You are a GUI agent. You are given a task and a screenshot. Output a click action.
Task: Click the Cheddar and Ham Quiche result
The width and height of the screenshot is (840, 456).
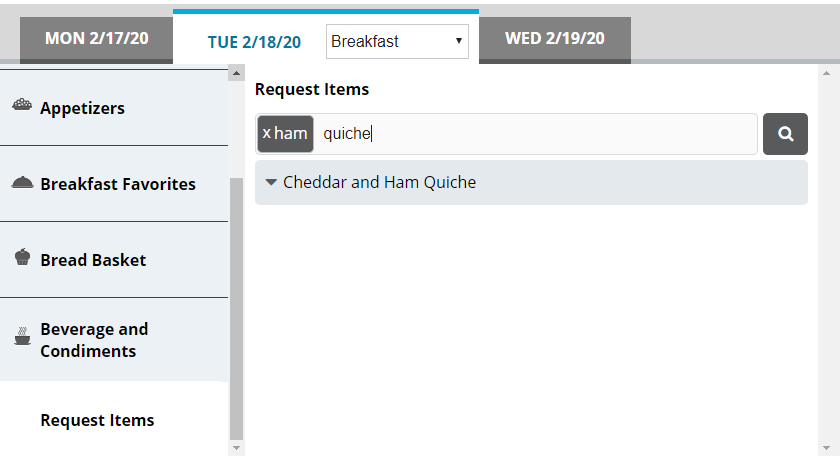pyautogui.click(x=380, y=183)
